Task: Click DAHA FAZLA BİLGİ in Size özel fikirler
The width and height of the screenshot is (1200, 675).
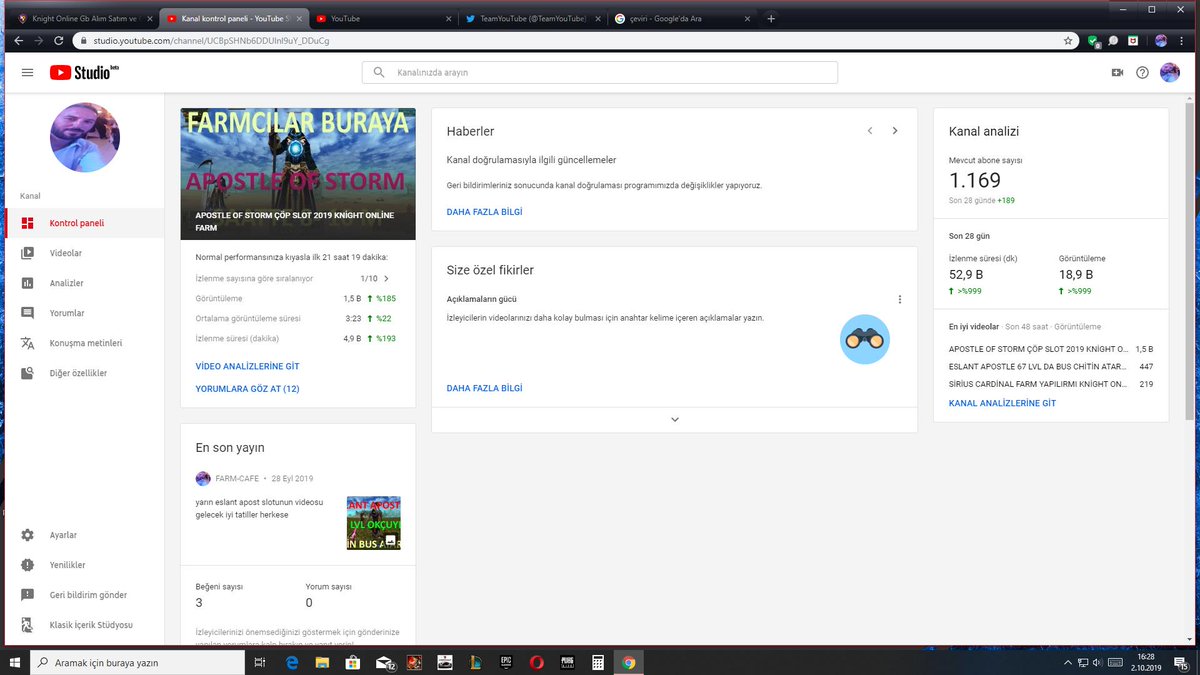Action: point(484,388)
